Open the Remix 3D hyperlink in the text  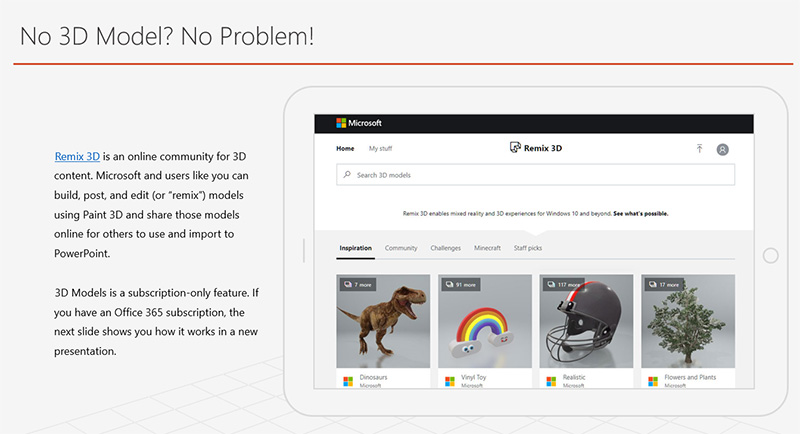click(77, 157)
